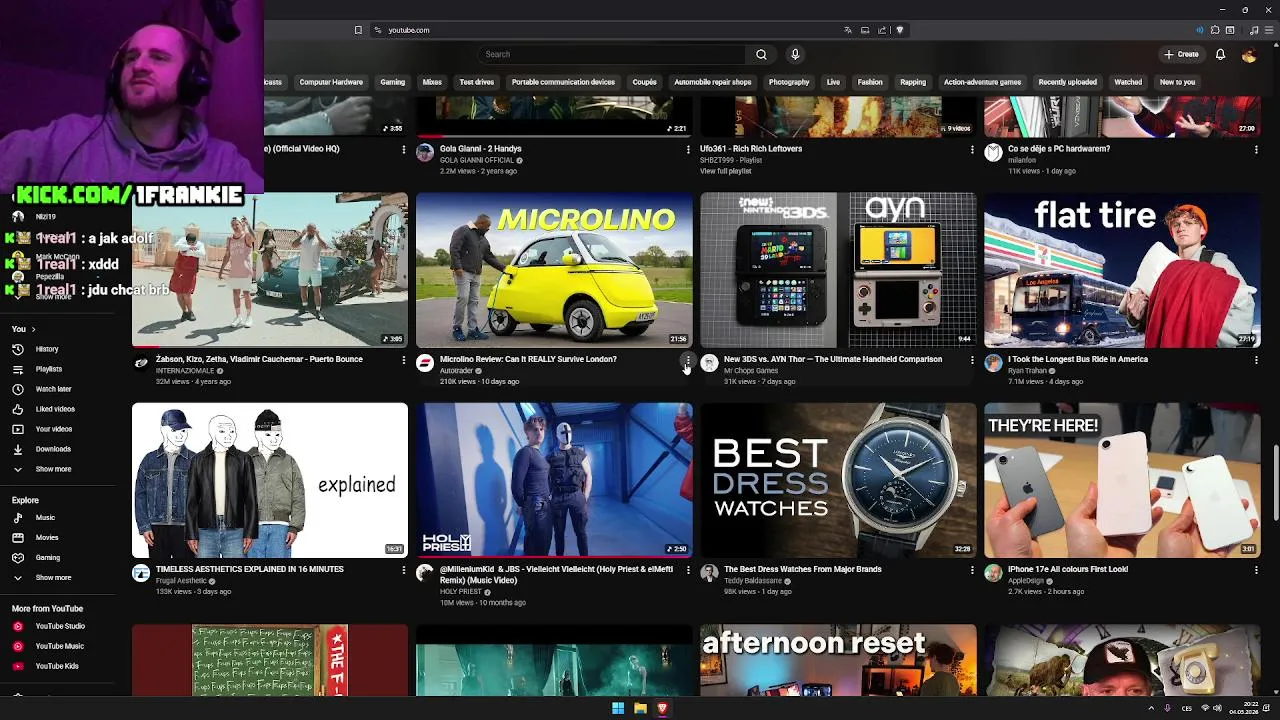Open Liked videos
The height and width of the screenshot is (720, 1280).
(x=55, y=409)
